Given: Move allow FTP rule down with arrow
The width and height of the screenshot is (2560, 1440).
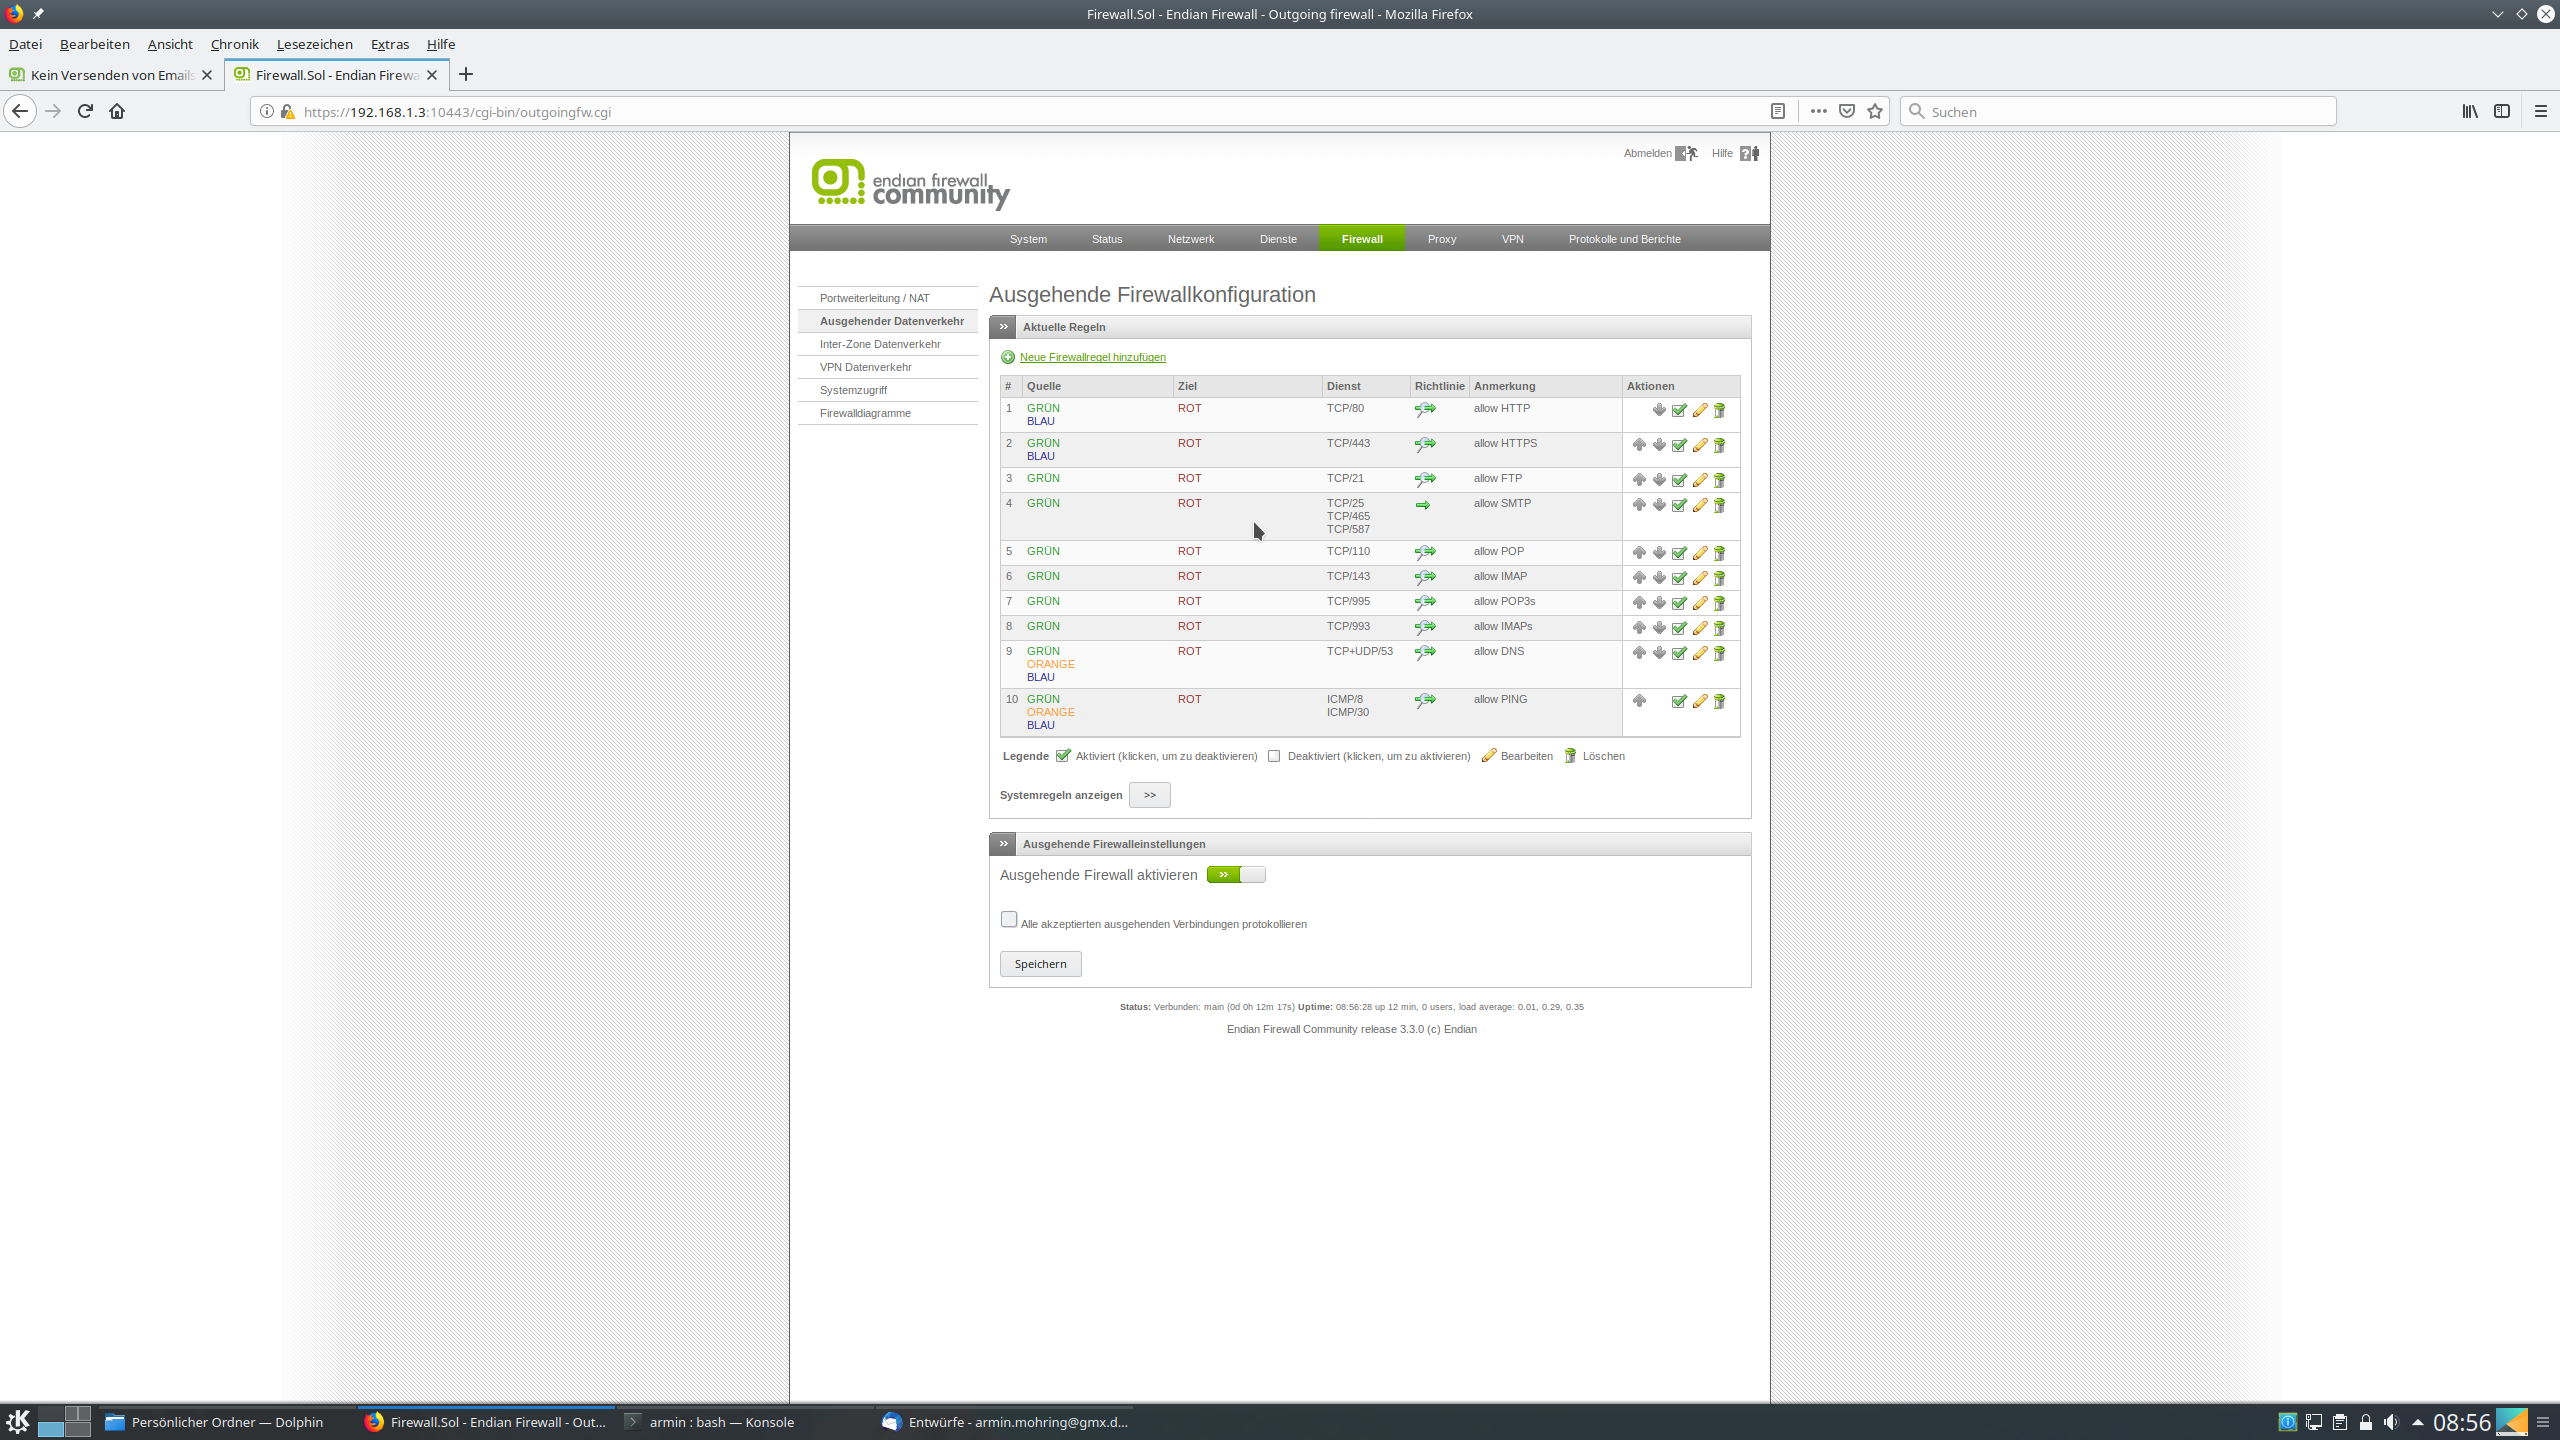Looking at the screenshot, I should [x=1659, y=480].
